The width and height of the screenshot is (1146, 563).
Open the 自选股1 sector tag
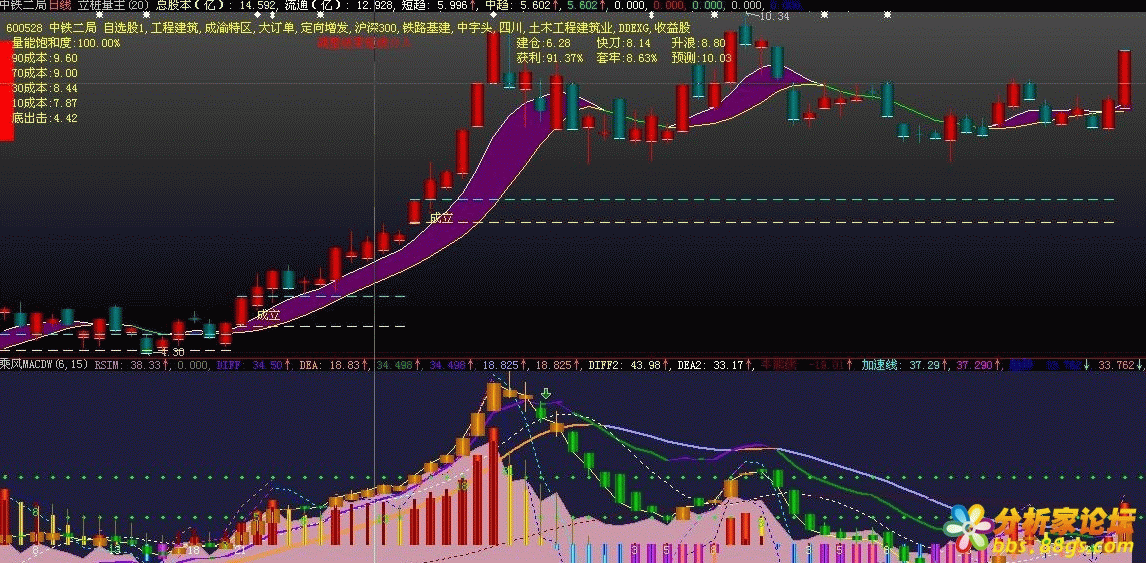(125, 29)
